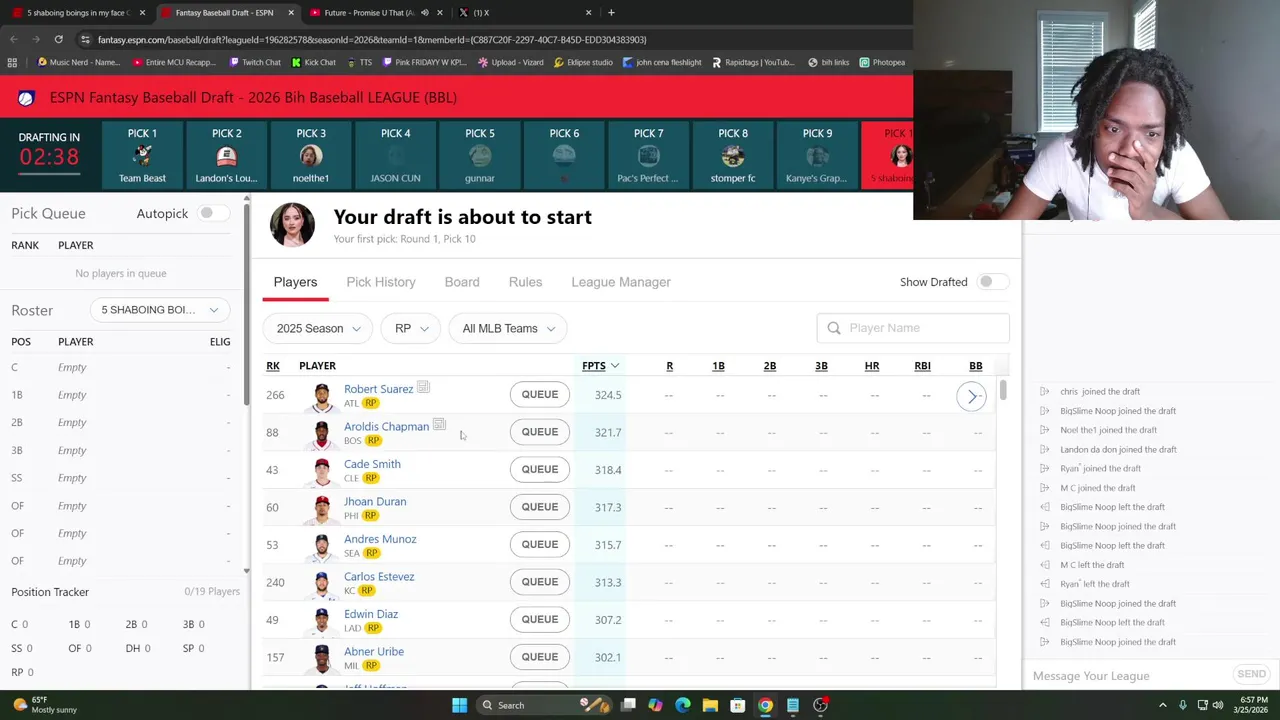
Task: Open the OBS icon in the taskbar
Action: coord(820,705)
